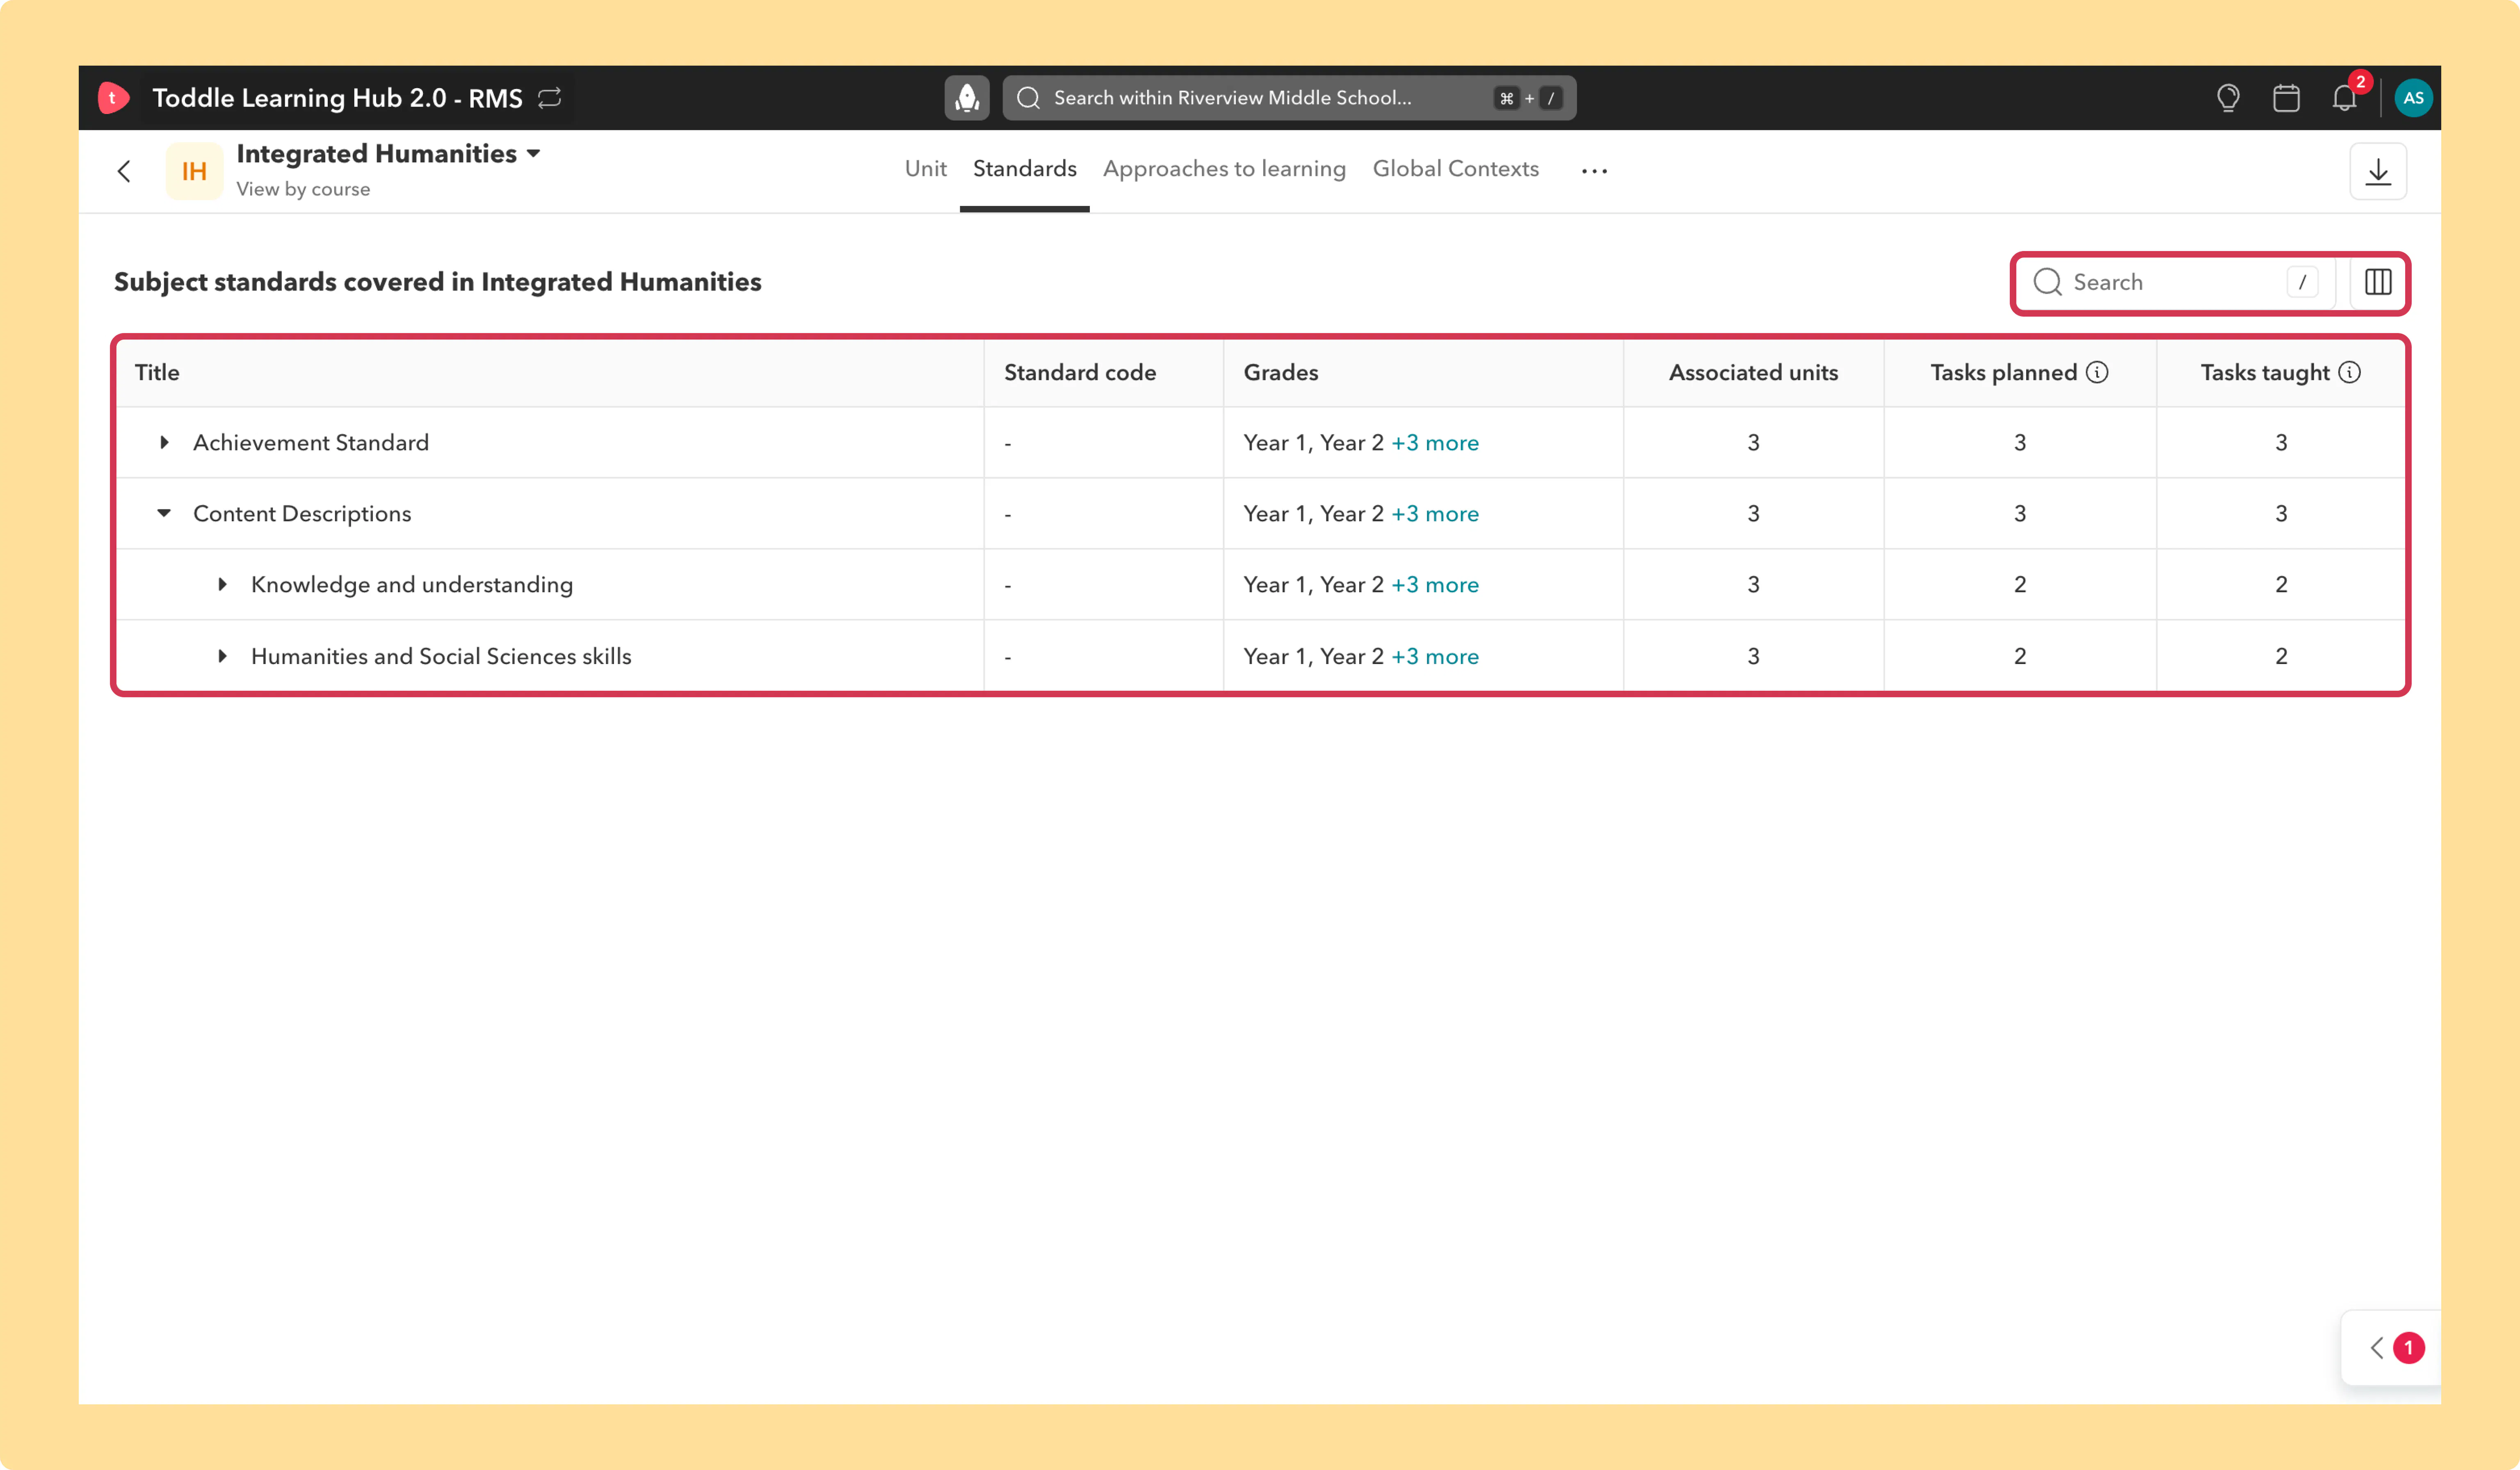Click the standards Search input field
Screen dimensions: 2520x1470
pos(2175,282)
